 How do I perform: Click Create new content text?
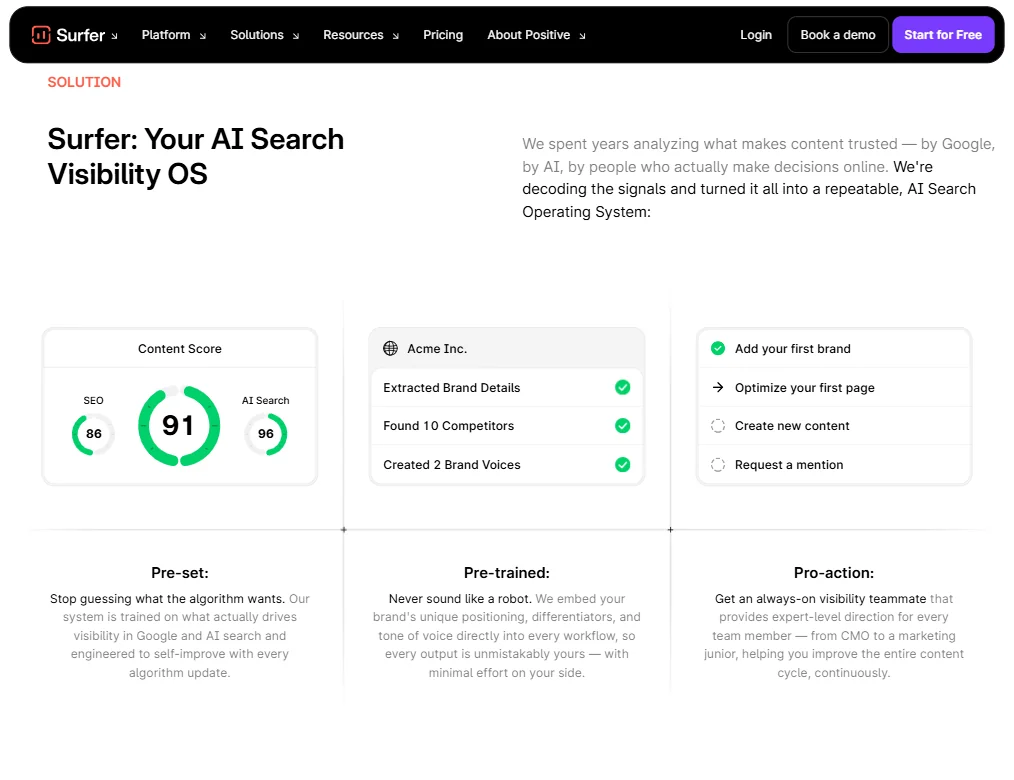[x=792, y=426]
